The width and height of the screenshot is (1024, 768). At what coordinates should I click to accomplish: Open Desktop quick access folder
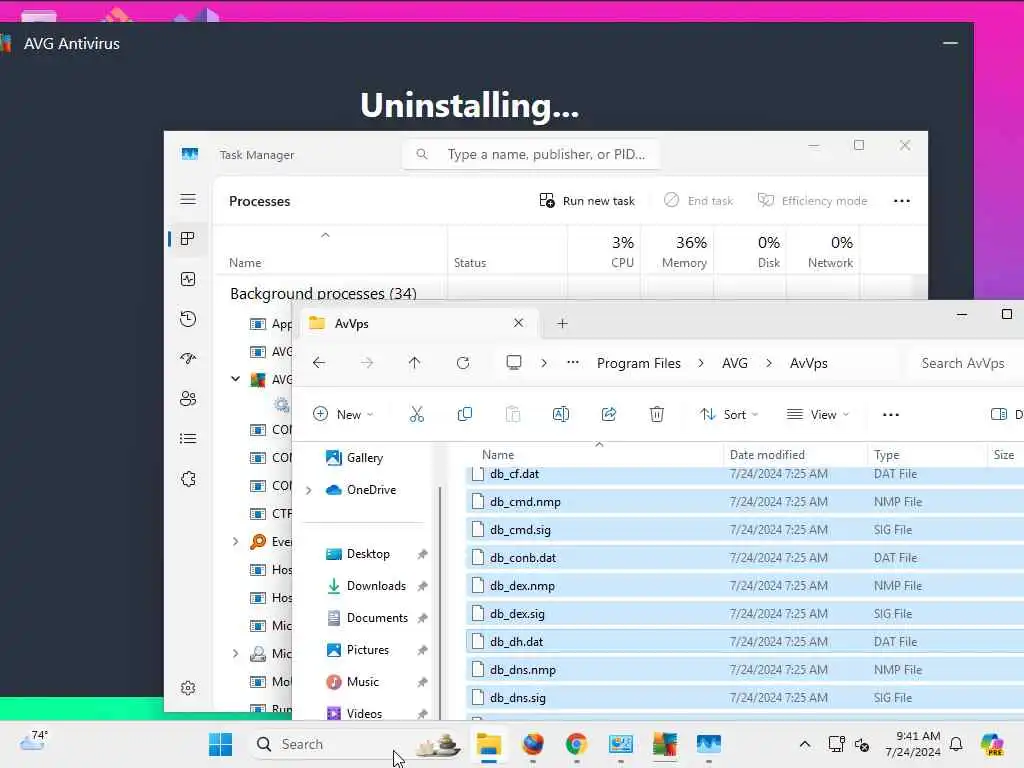tap(358, 554)
